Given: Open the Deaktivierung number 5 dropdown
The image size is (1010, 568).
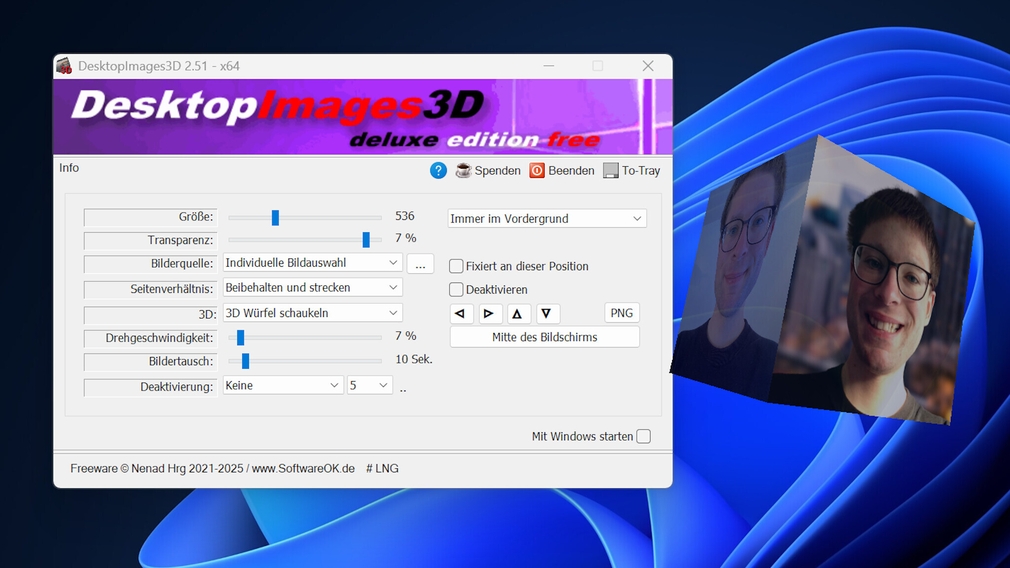Looking at the screenshot, I should point(370,385).
